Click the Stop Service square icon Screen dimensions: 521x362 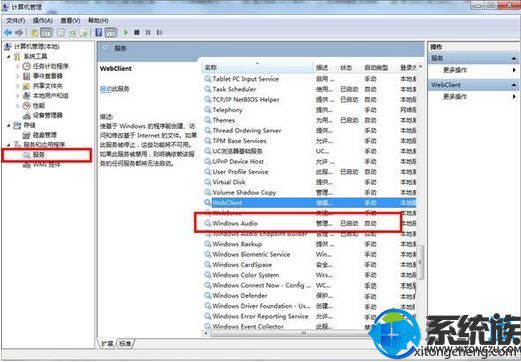(137, 32)
